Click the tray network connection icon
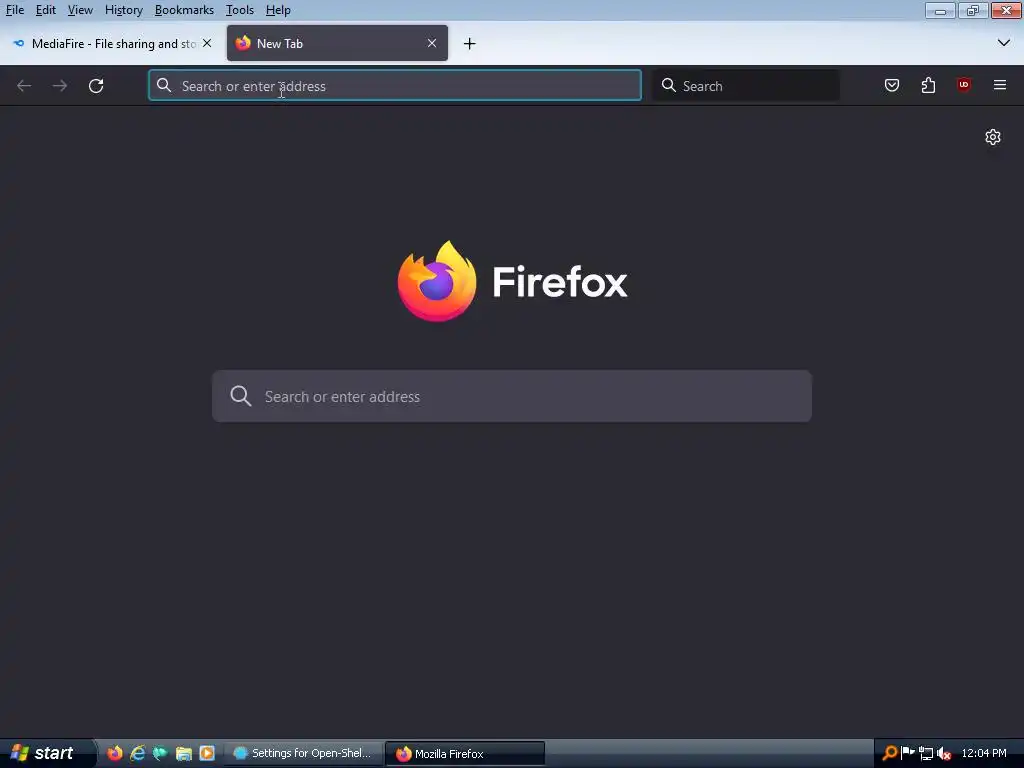The height and width of the screenshot is (768, 1024). [925, 753]
